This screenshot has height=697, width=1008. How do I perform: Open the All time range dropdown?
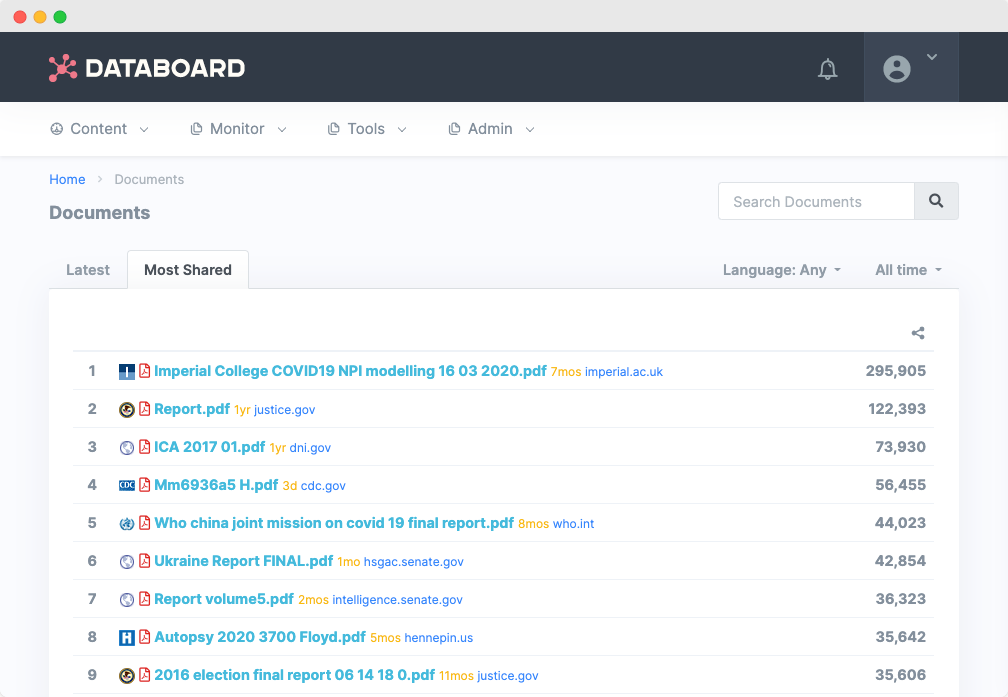tap(908, 270)
